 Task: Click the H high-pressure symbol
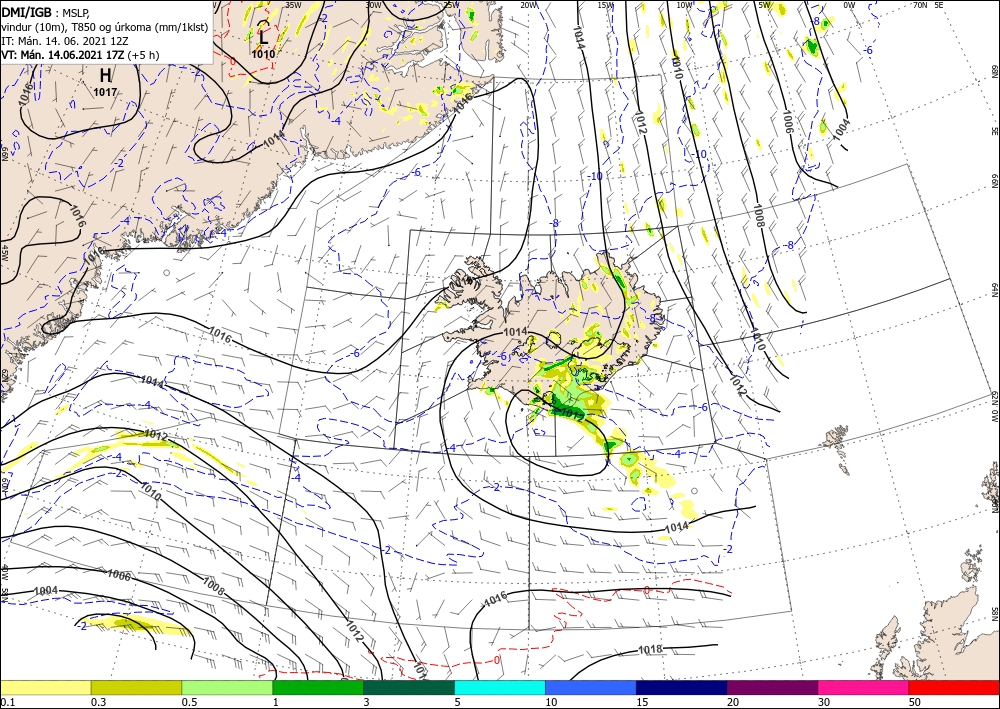pyautogui.click(x=105, y=76)
